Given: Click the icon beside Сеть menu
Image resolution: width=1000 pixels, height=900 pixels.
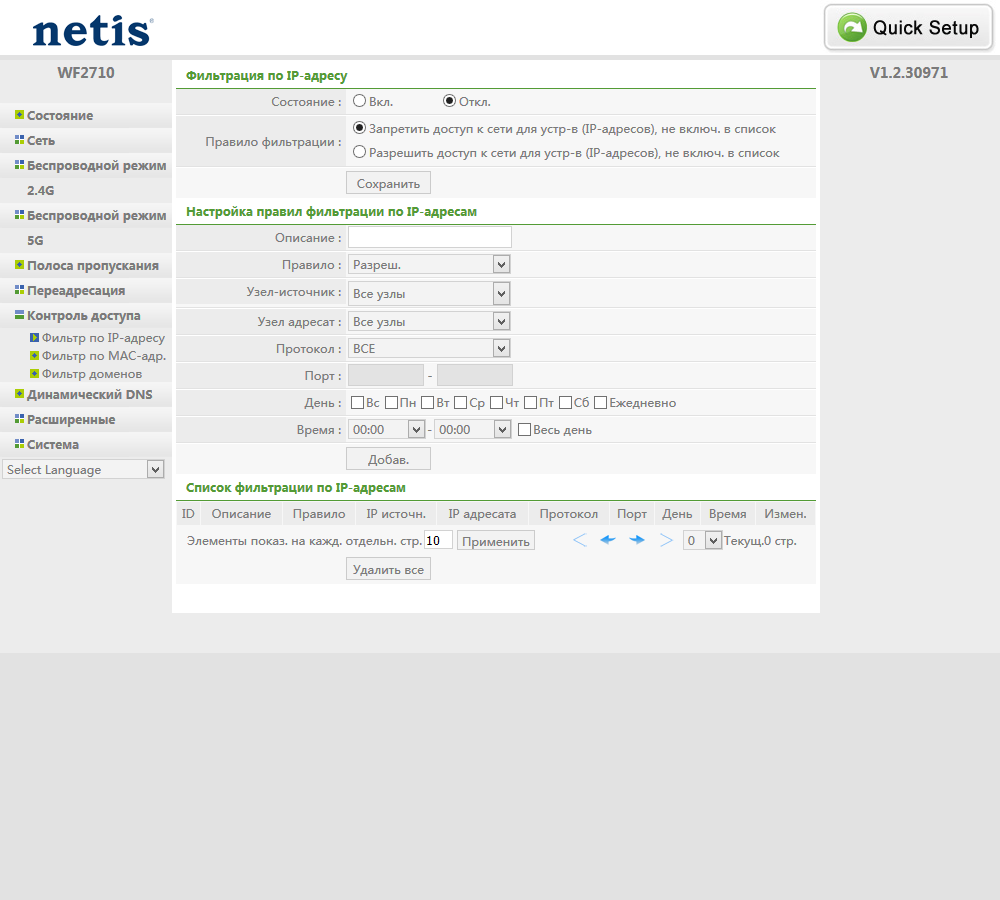Looking at the screenshot, I should pyautogui.click(x=20, y=140).
